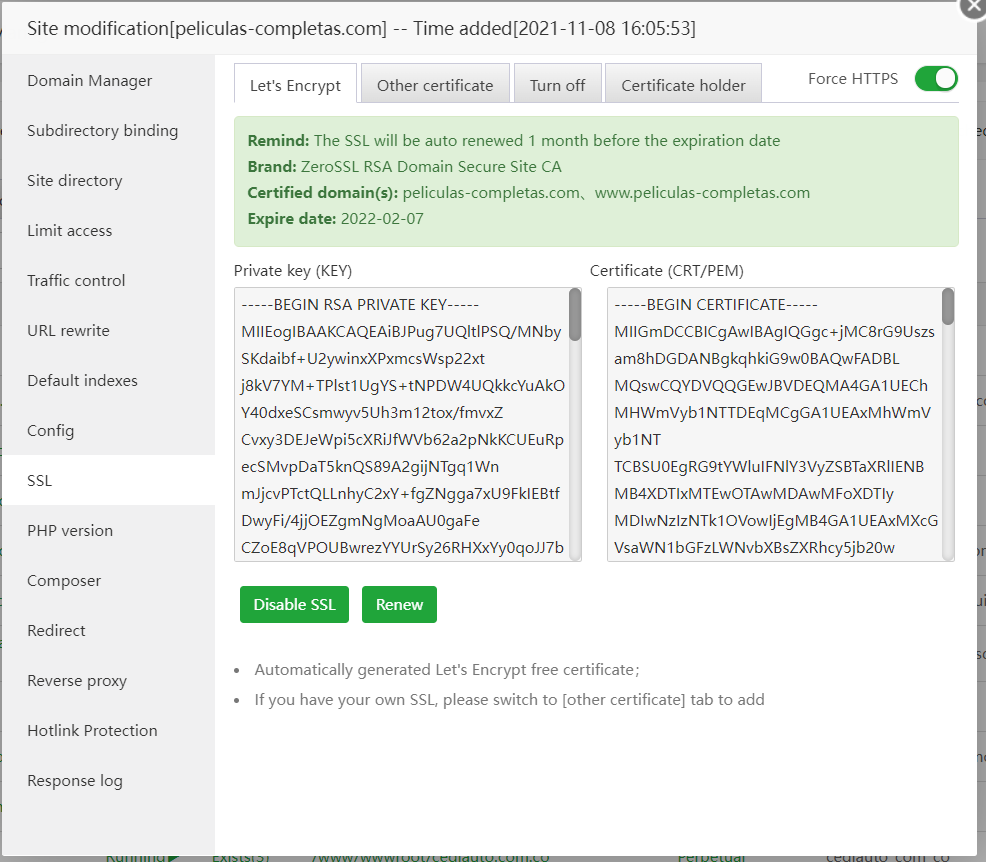Close the Site modification dialog

[x=974, y=7]
